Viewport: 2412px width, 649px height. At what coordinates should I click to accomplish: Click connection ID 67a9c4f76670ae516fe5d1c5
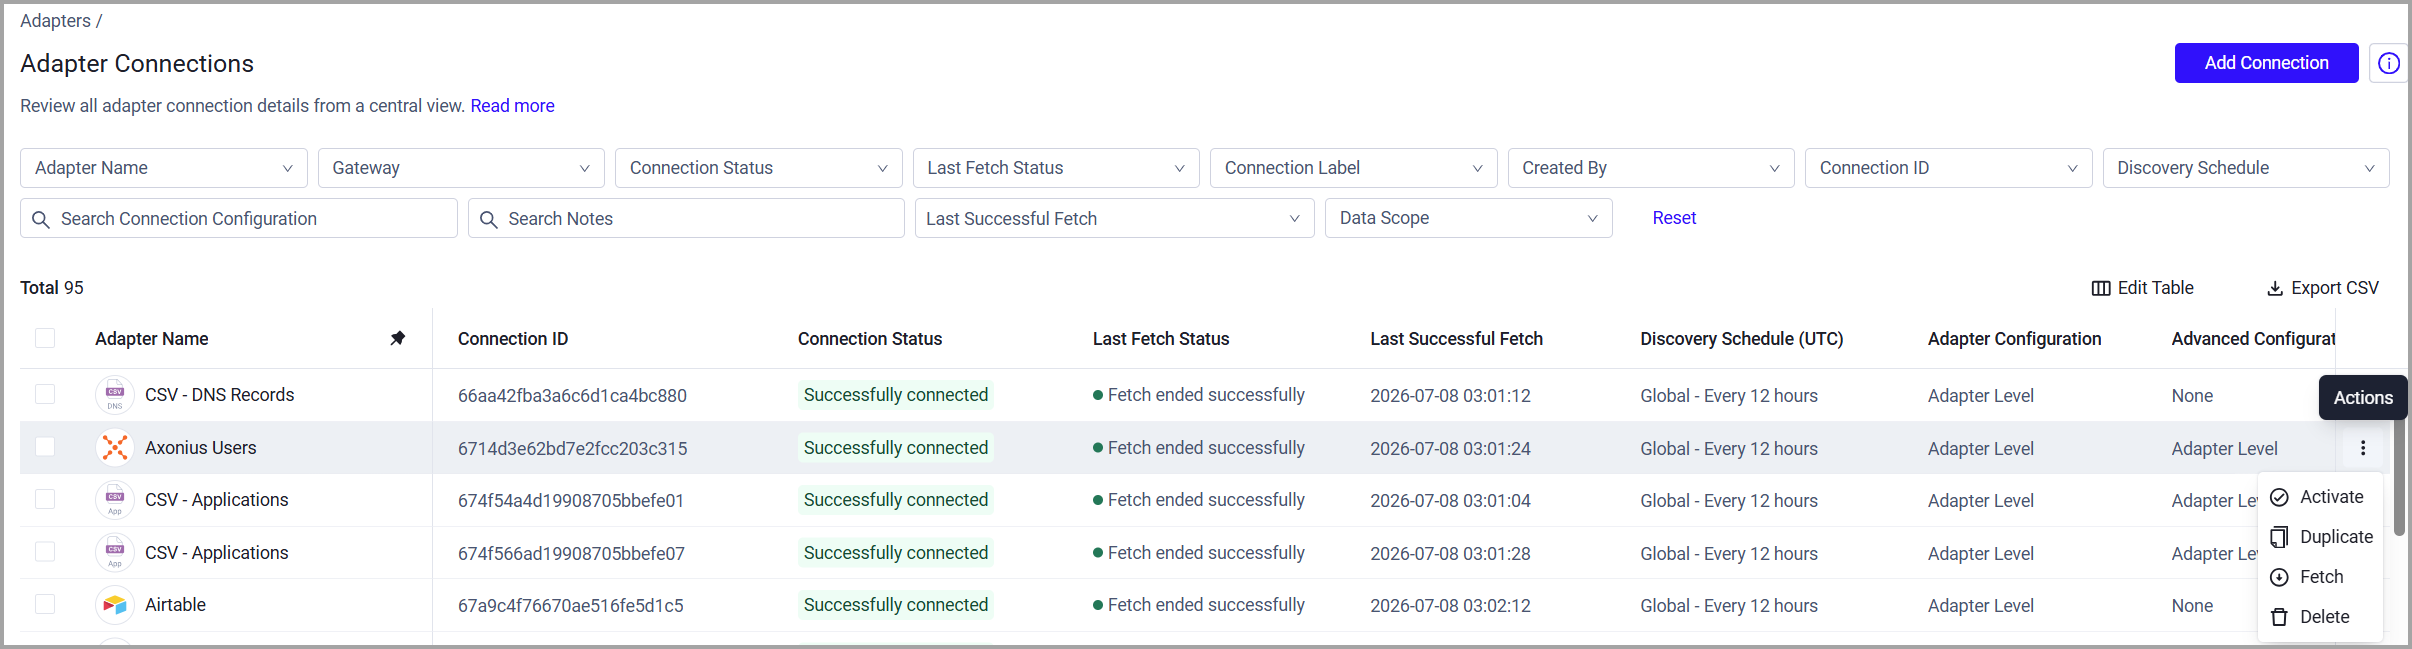(571, 606)
